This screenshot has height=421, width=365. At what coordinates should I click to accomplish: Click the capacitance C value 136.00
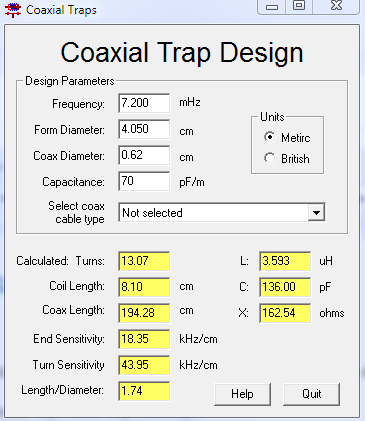(x=285, y=287)
